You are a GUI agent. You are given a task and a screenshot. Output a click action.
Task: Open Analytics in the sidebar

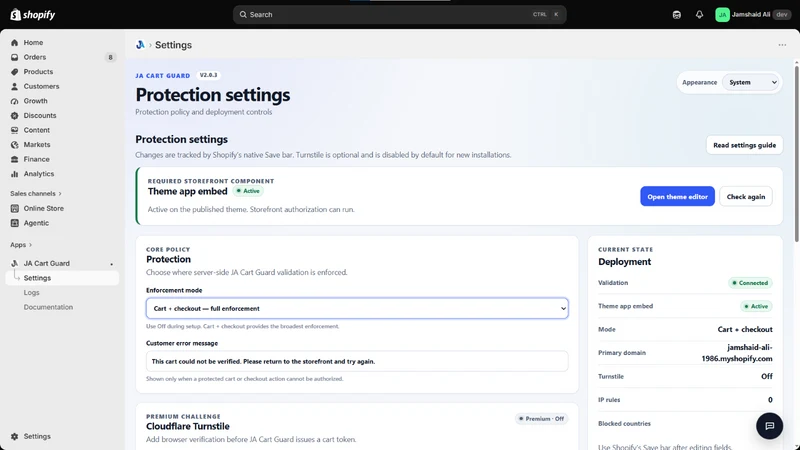click(x=39, y=174)
